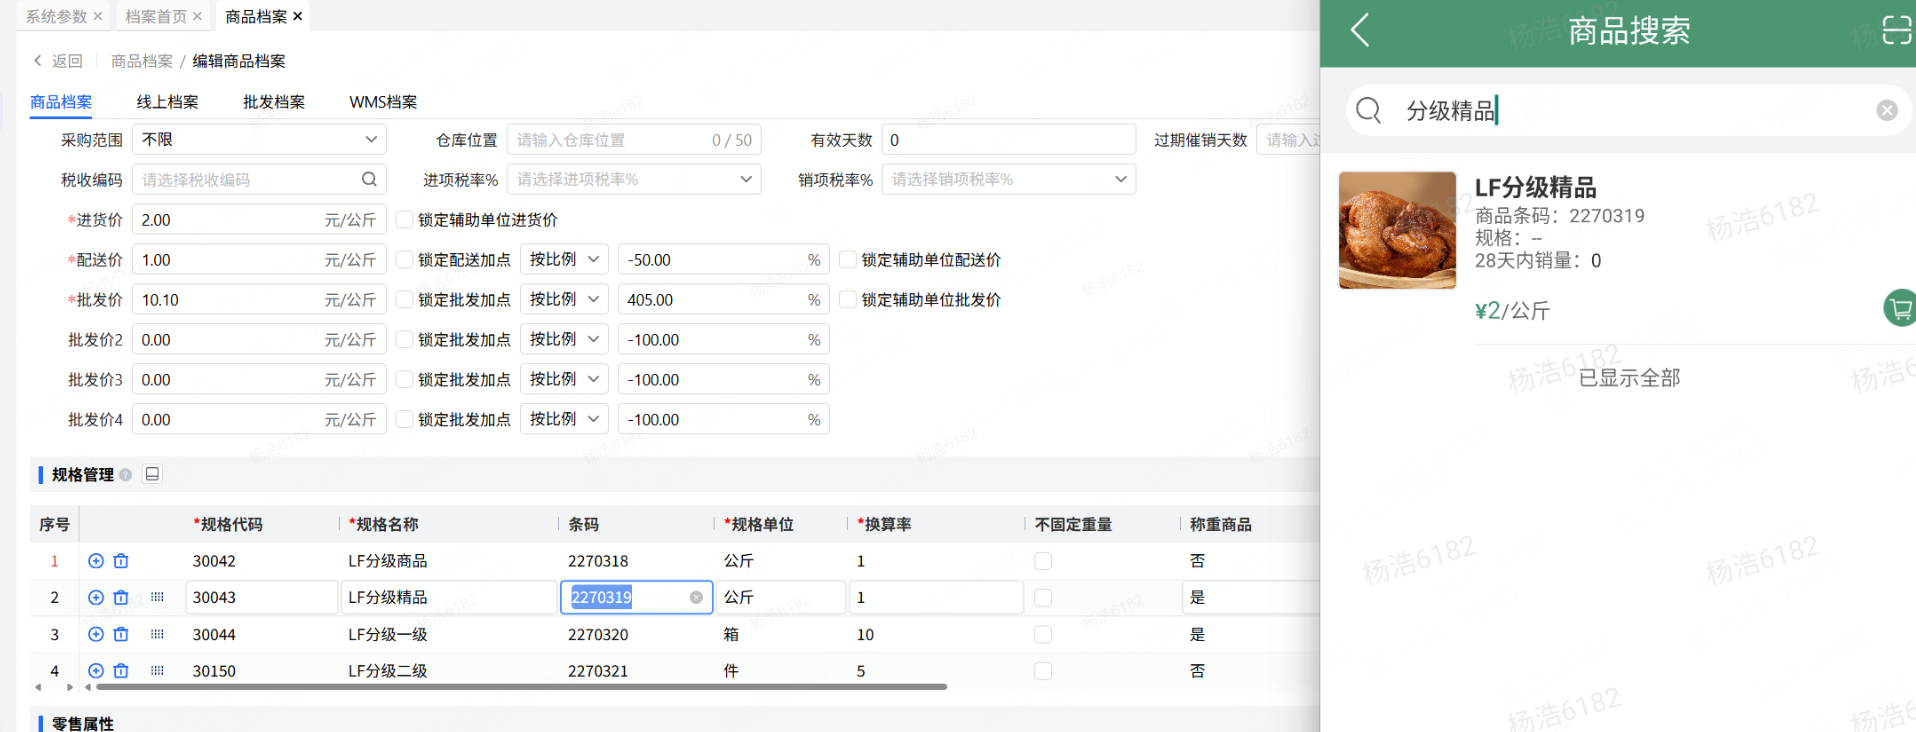Image resolution: width=1916 pixels, height=732 pixels.
Task: Click the 规格管理 help icon
Action: coord(125,475)
